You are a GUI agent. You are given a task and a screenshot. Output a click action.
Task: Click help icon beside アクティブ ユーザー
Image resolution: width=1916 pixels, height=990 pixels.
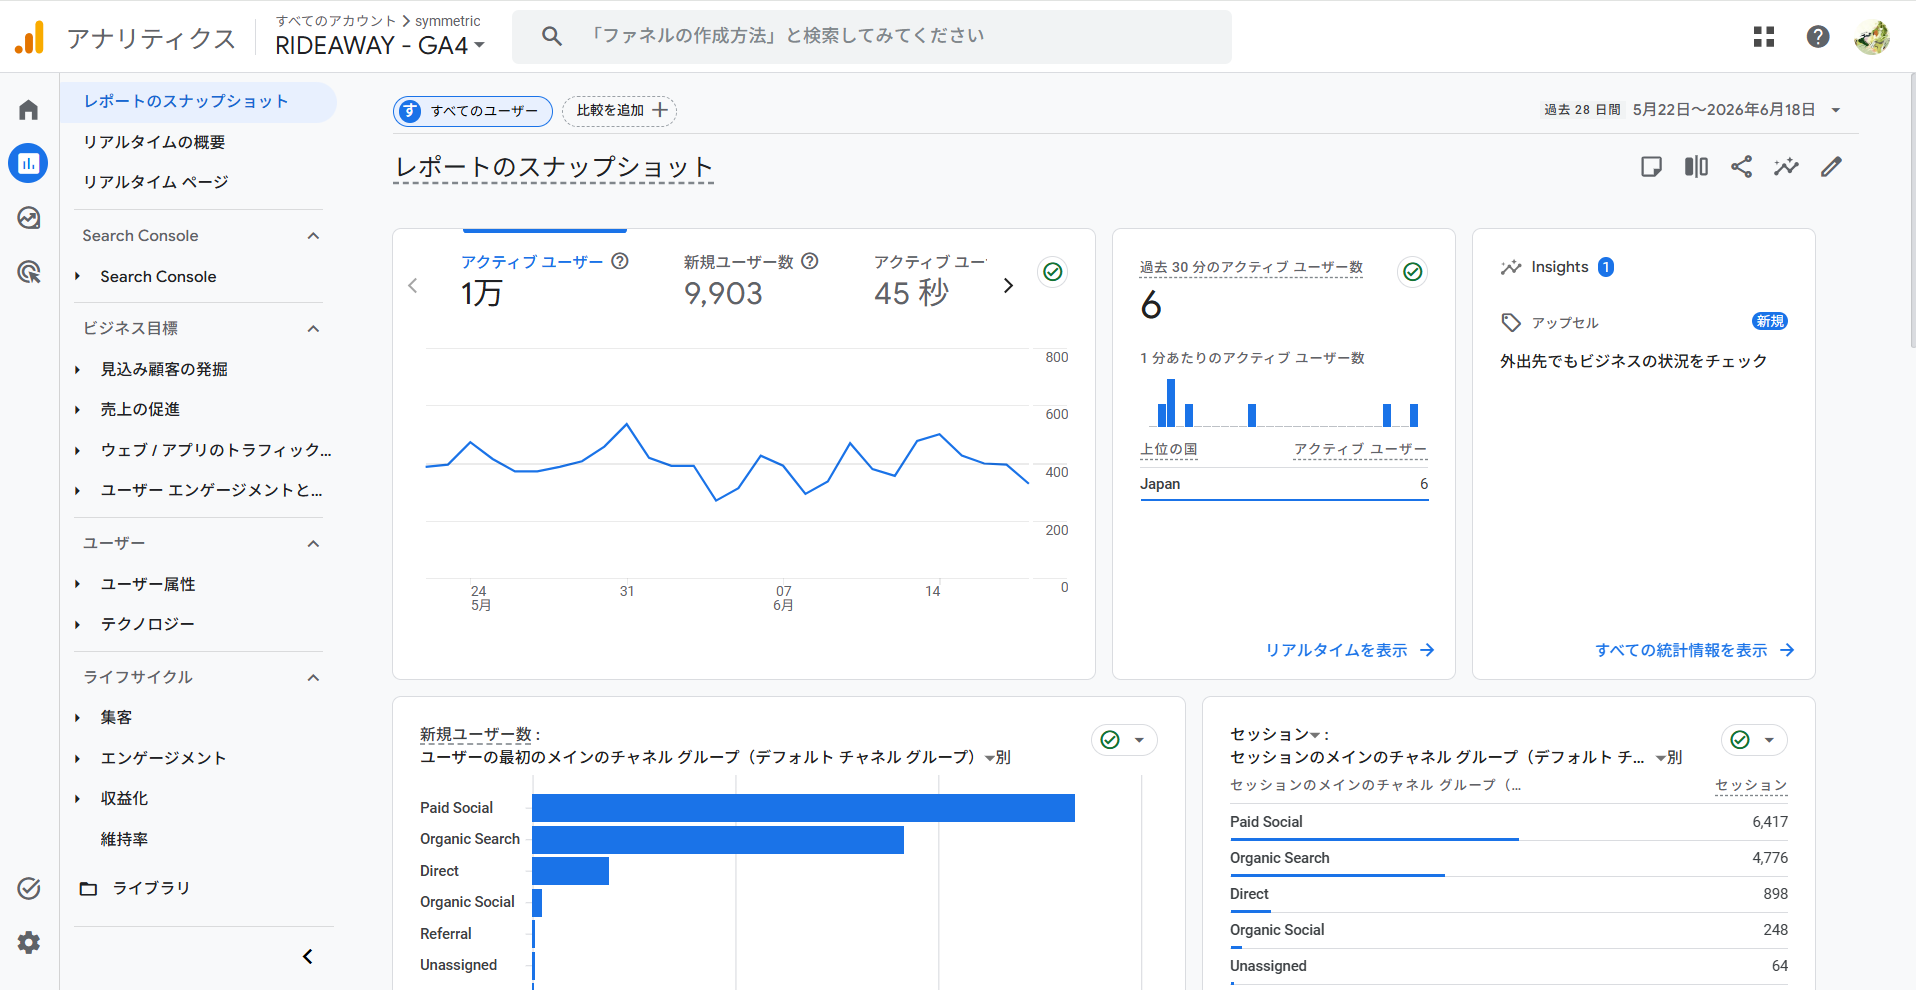[x=620, y=261]
